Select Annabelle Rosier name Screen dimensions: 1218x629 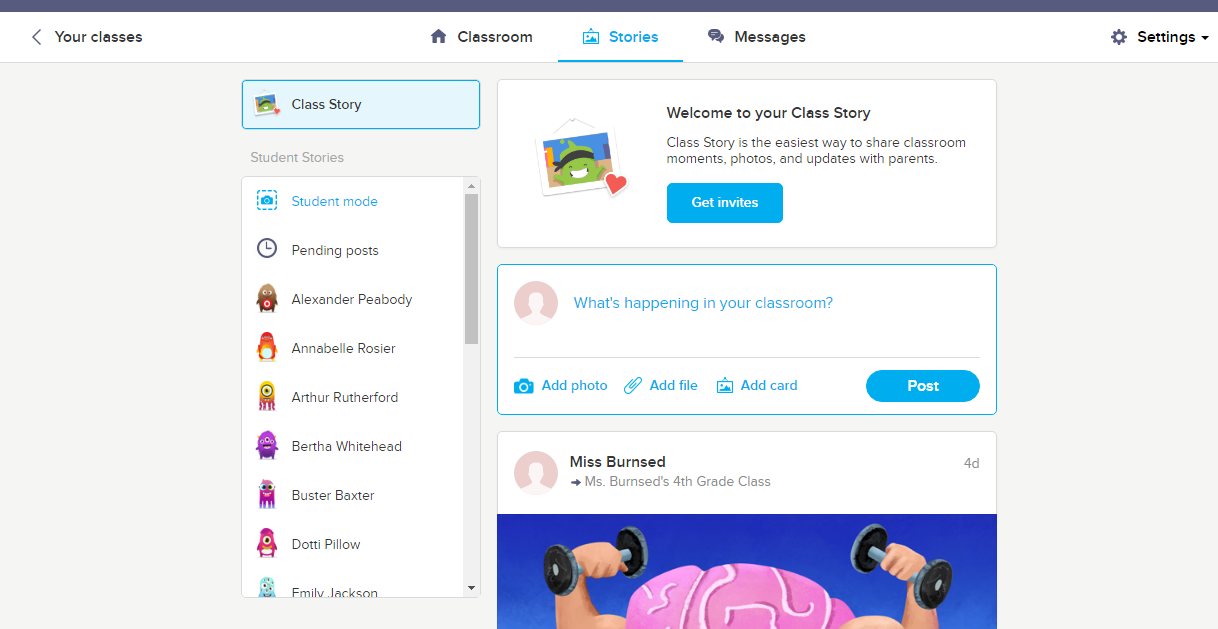[344, 348]
